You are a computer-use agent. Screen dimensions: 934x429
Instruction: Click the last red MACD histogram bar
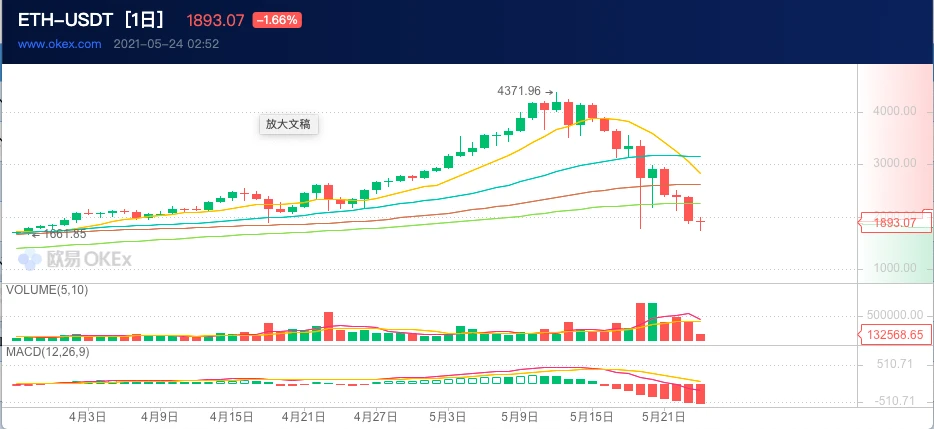coord(700,394)
